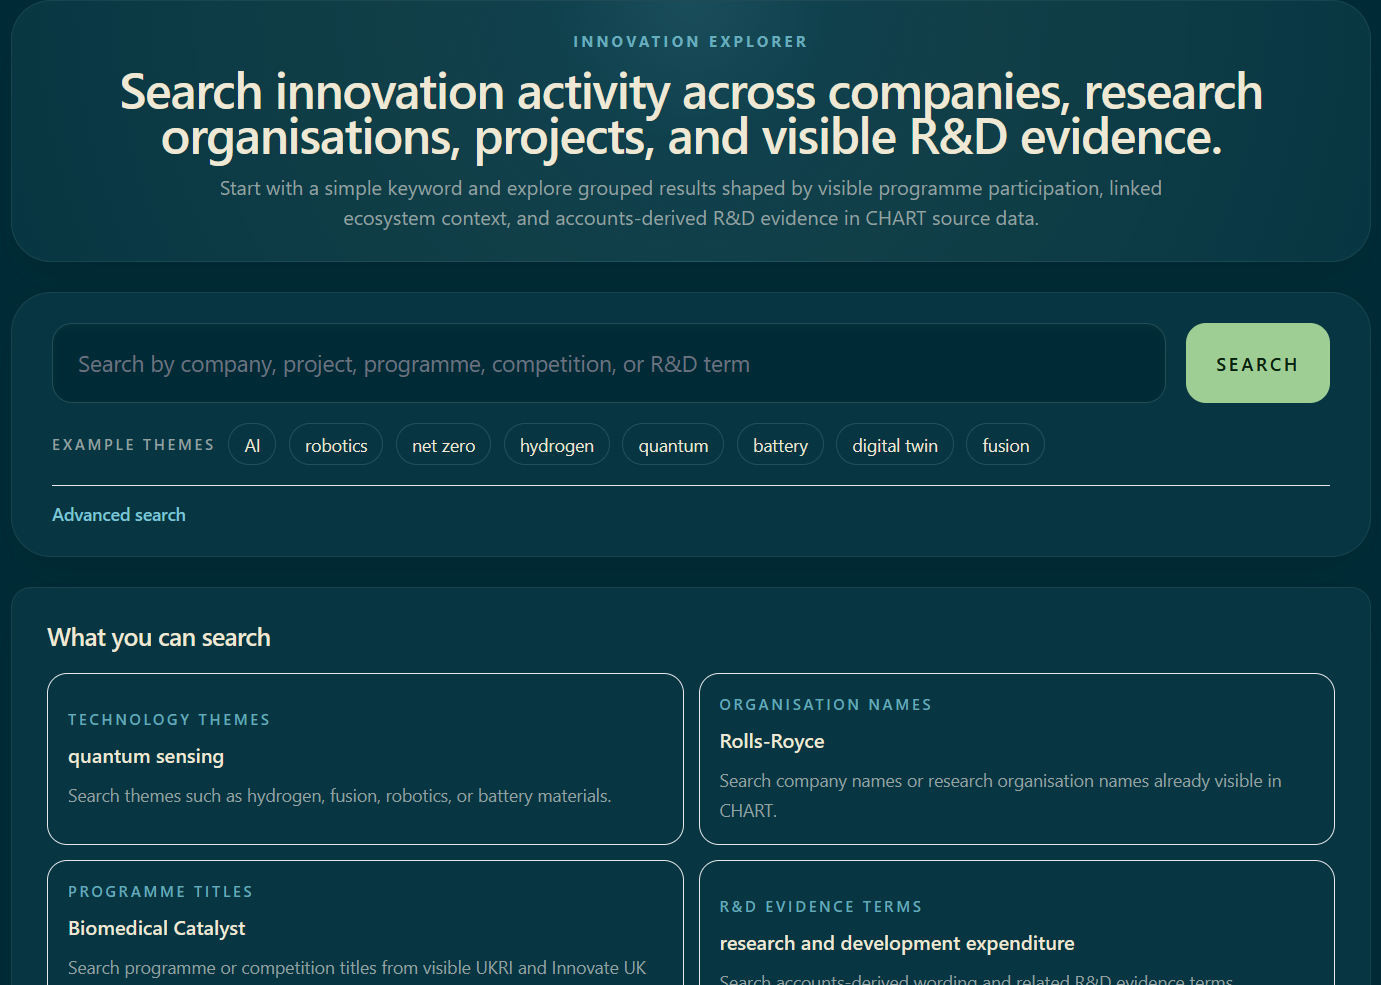Image resolution: width=1381 pixels, height=985 pixels.
Task: Click the 'INNOVATION EXPLORER' label
Action: pos(690,42)
